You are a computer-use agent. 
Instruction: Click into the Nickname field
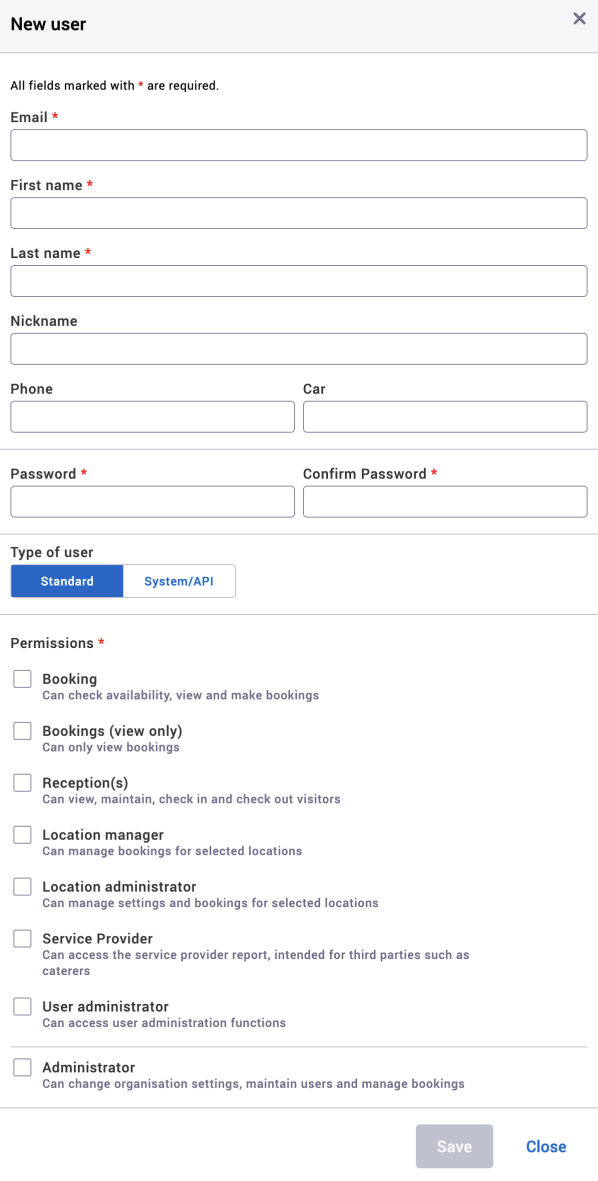298,348
